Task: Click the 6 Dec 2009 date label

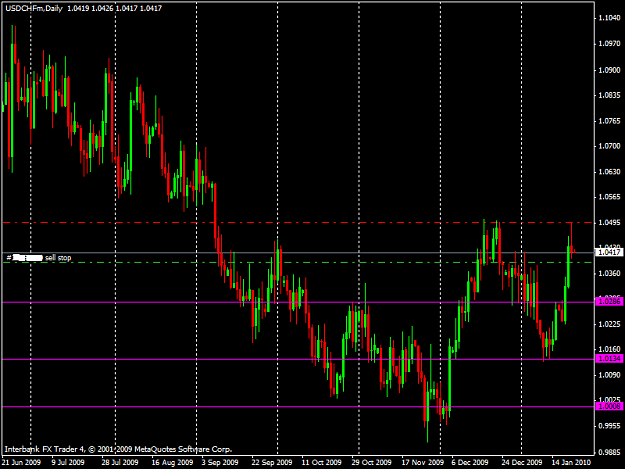Action: tap(470, 462)
